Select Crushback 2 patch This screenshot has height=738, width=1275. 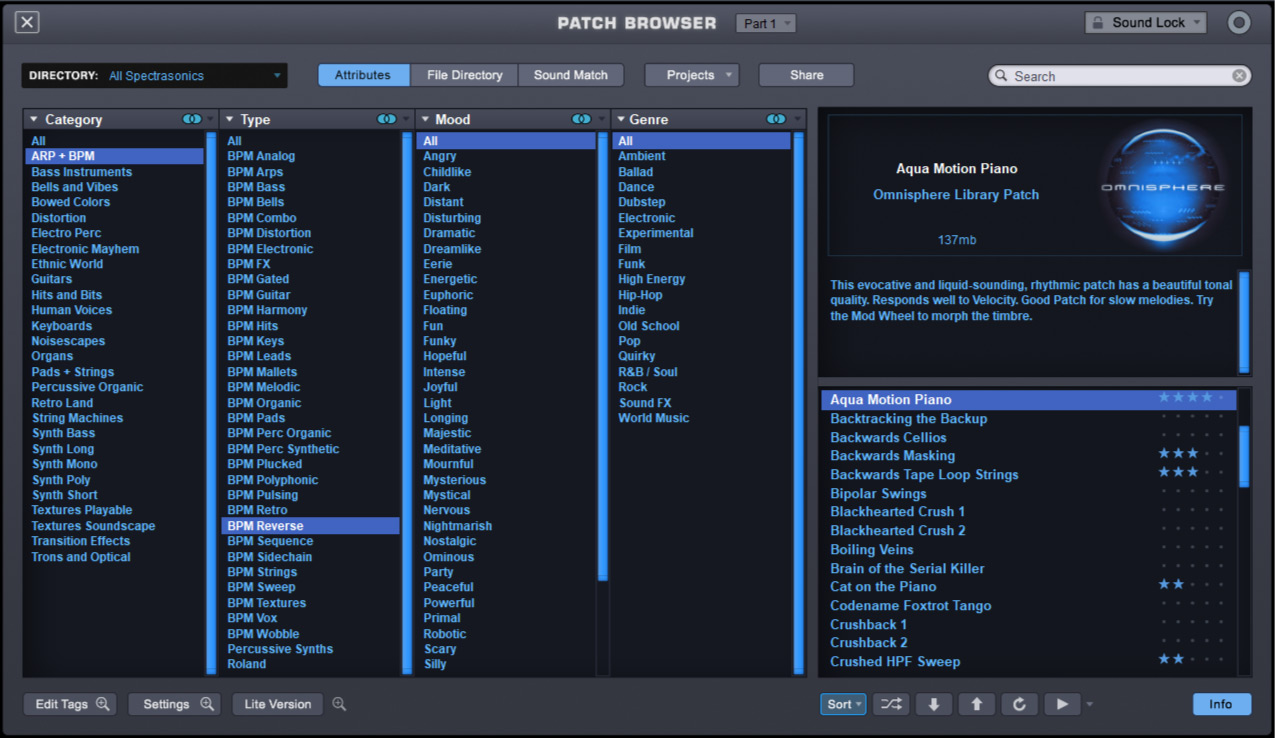1028,642
